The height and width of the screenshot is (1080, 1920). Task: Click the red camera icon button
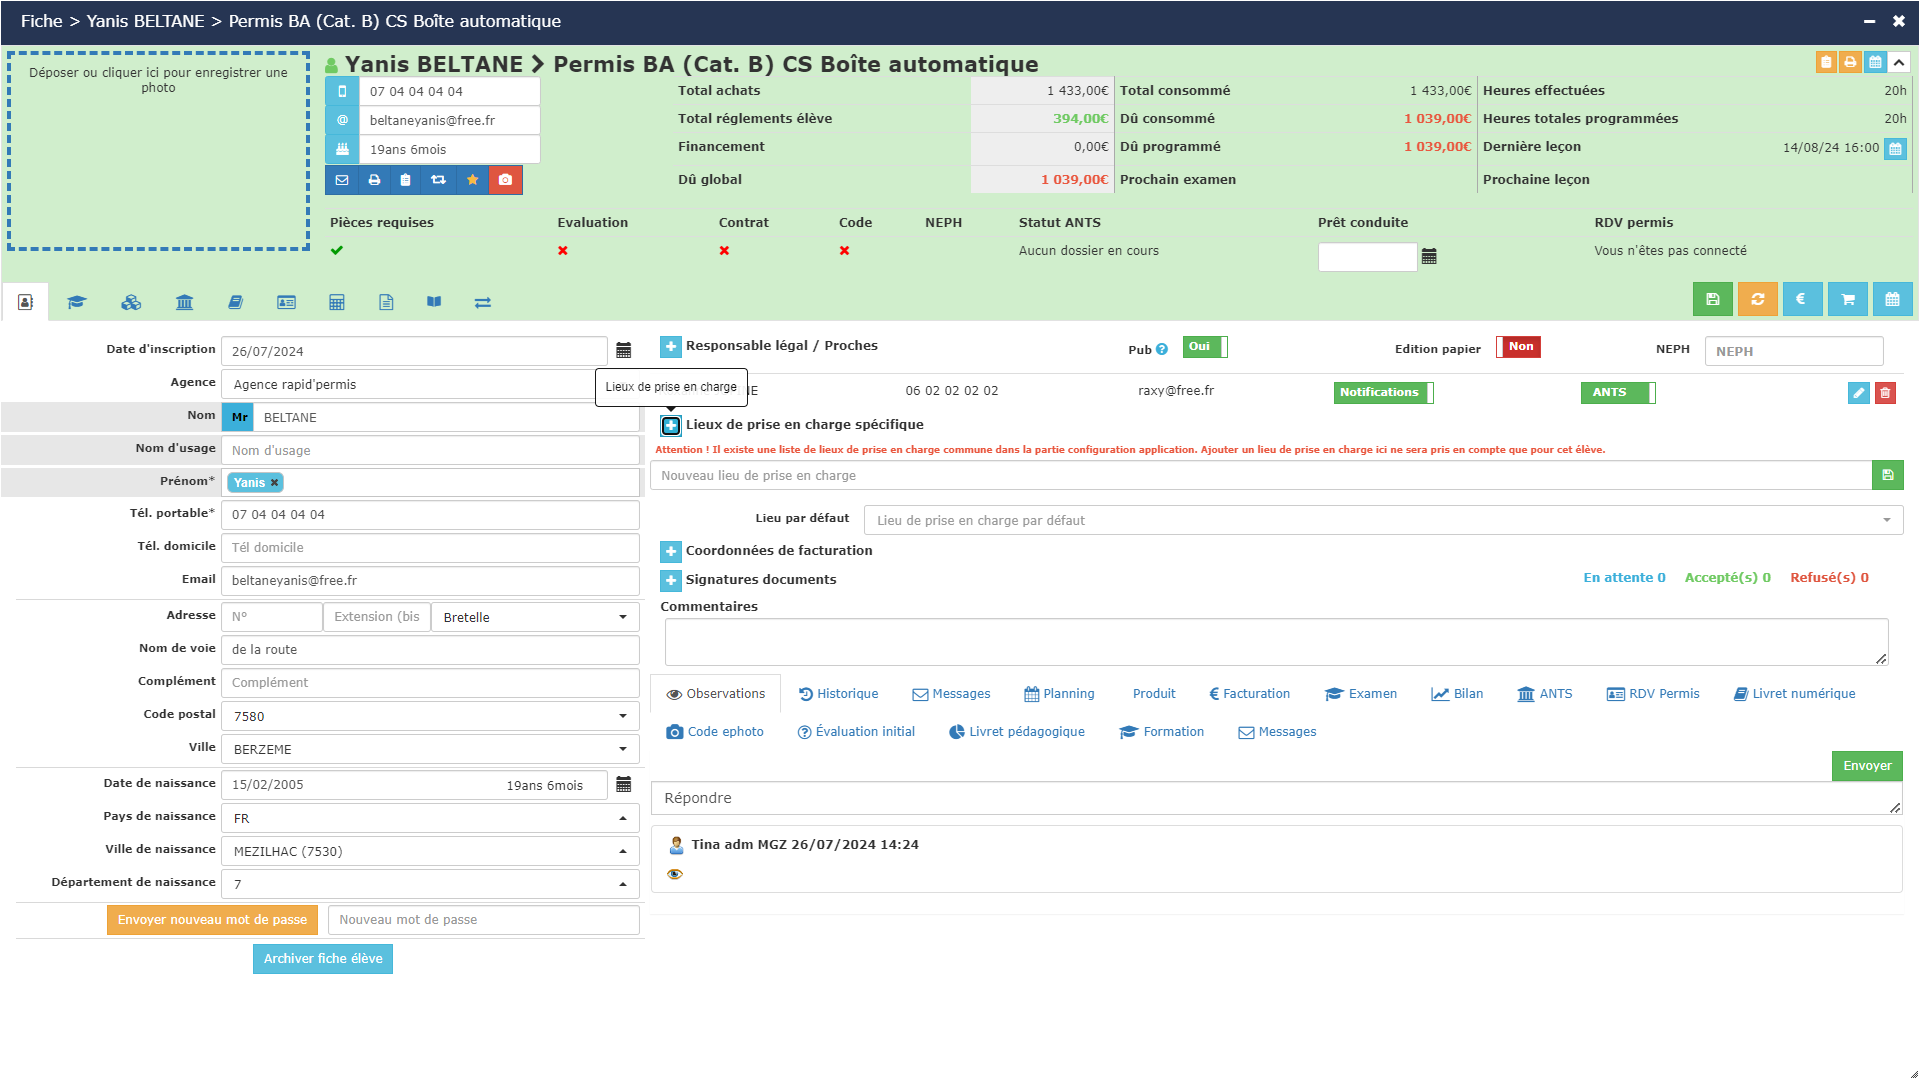click(x=505, y=180)
